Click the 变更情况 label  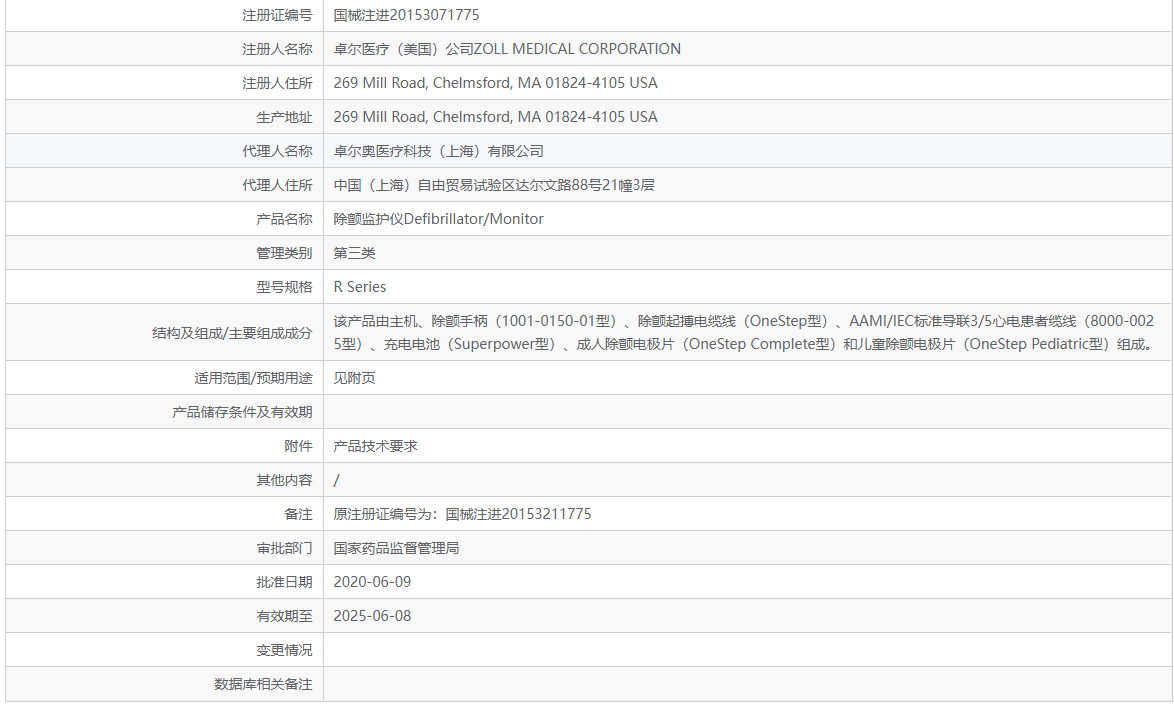point(284,650)
